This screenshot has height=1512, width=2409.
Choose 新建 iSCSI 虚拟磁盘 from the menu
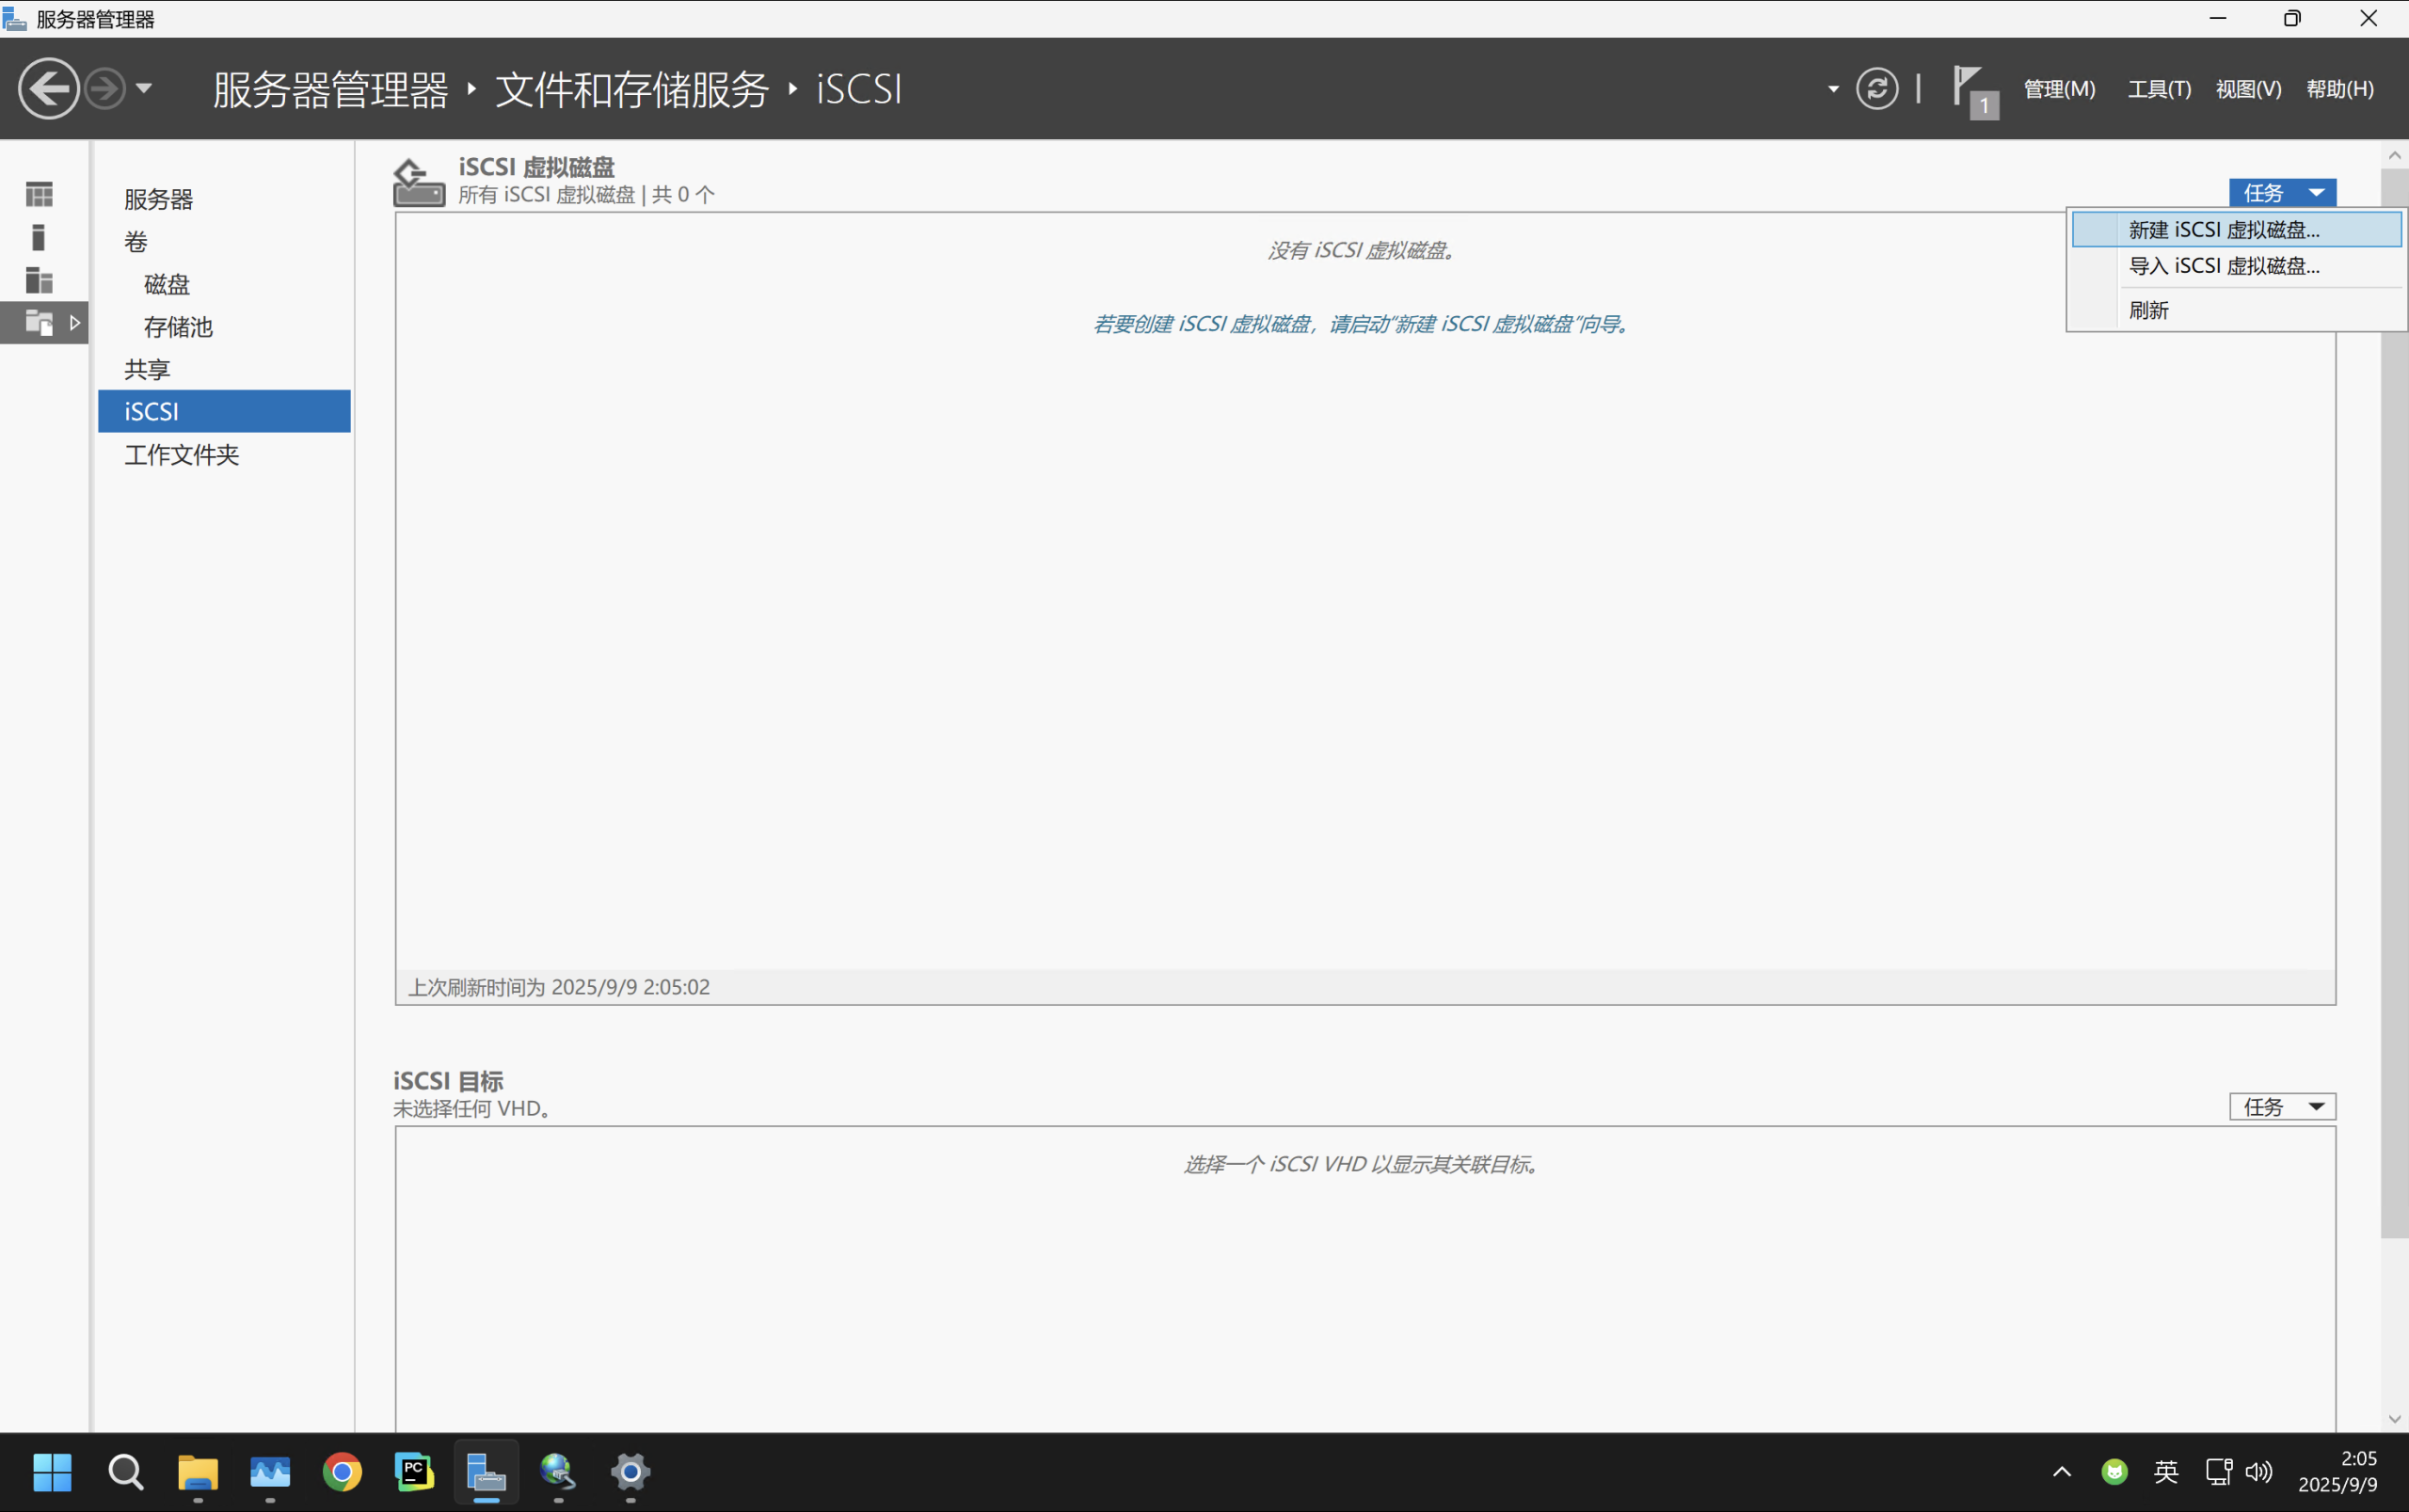pyautogui.click(x=2224, y=229)
